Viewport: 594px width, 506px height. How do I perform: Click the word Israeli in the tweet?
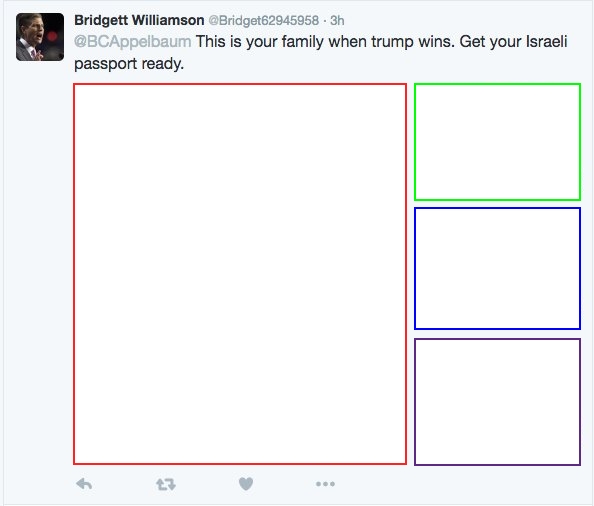coord(546,41)
